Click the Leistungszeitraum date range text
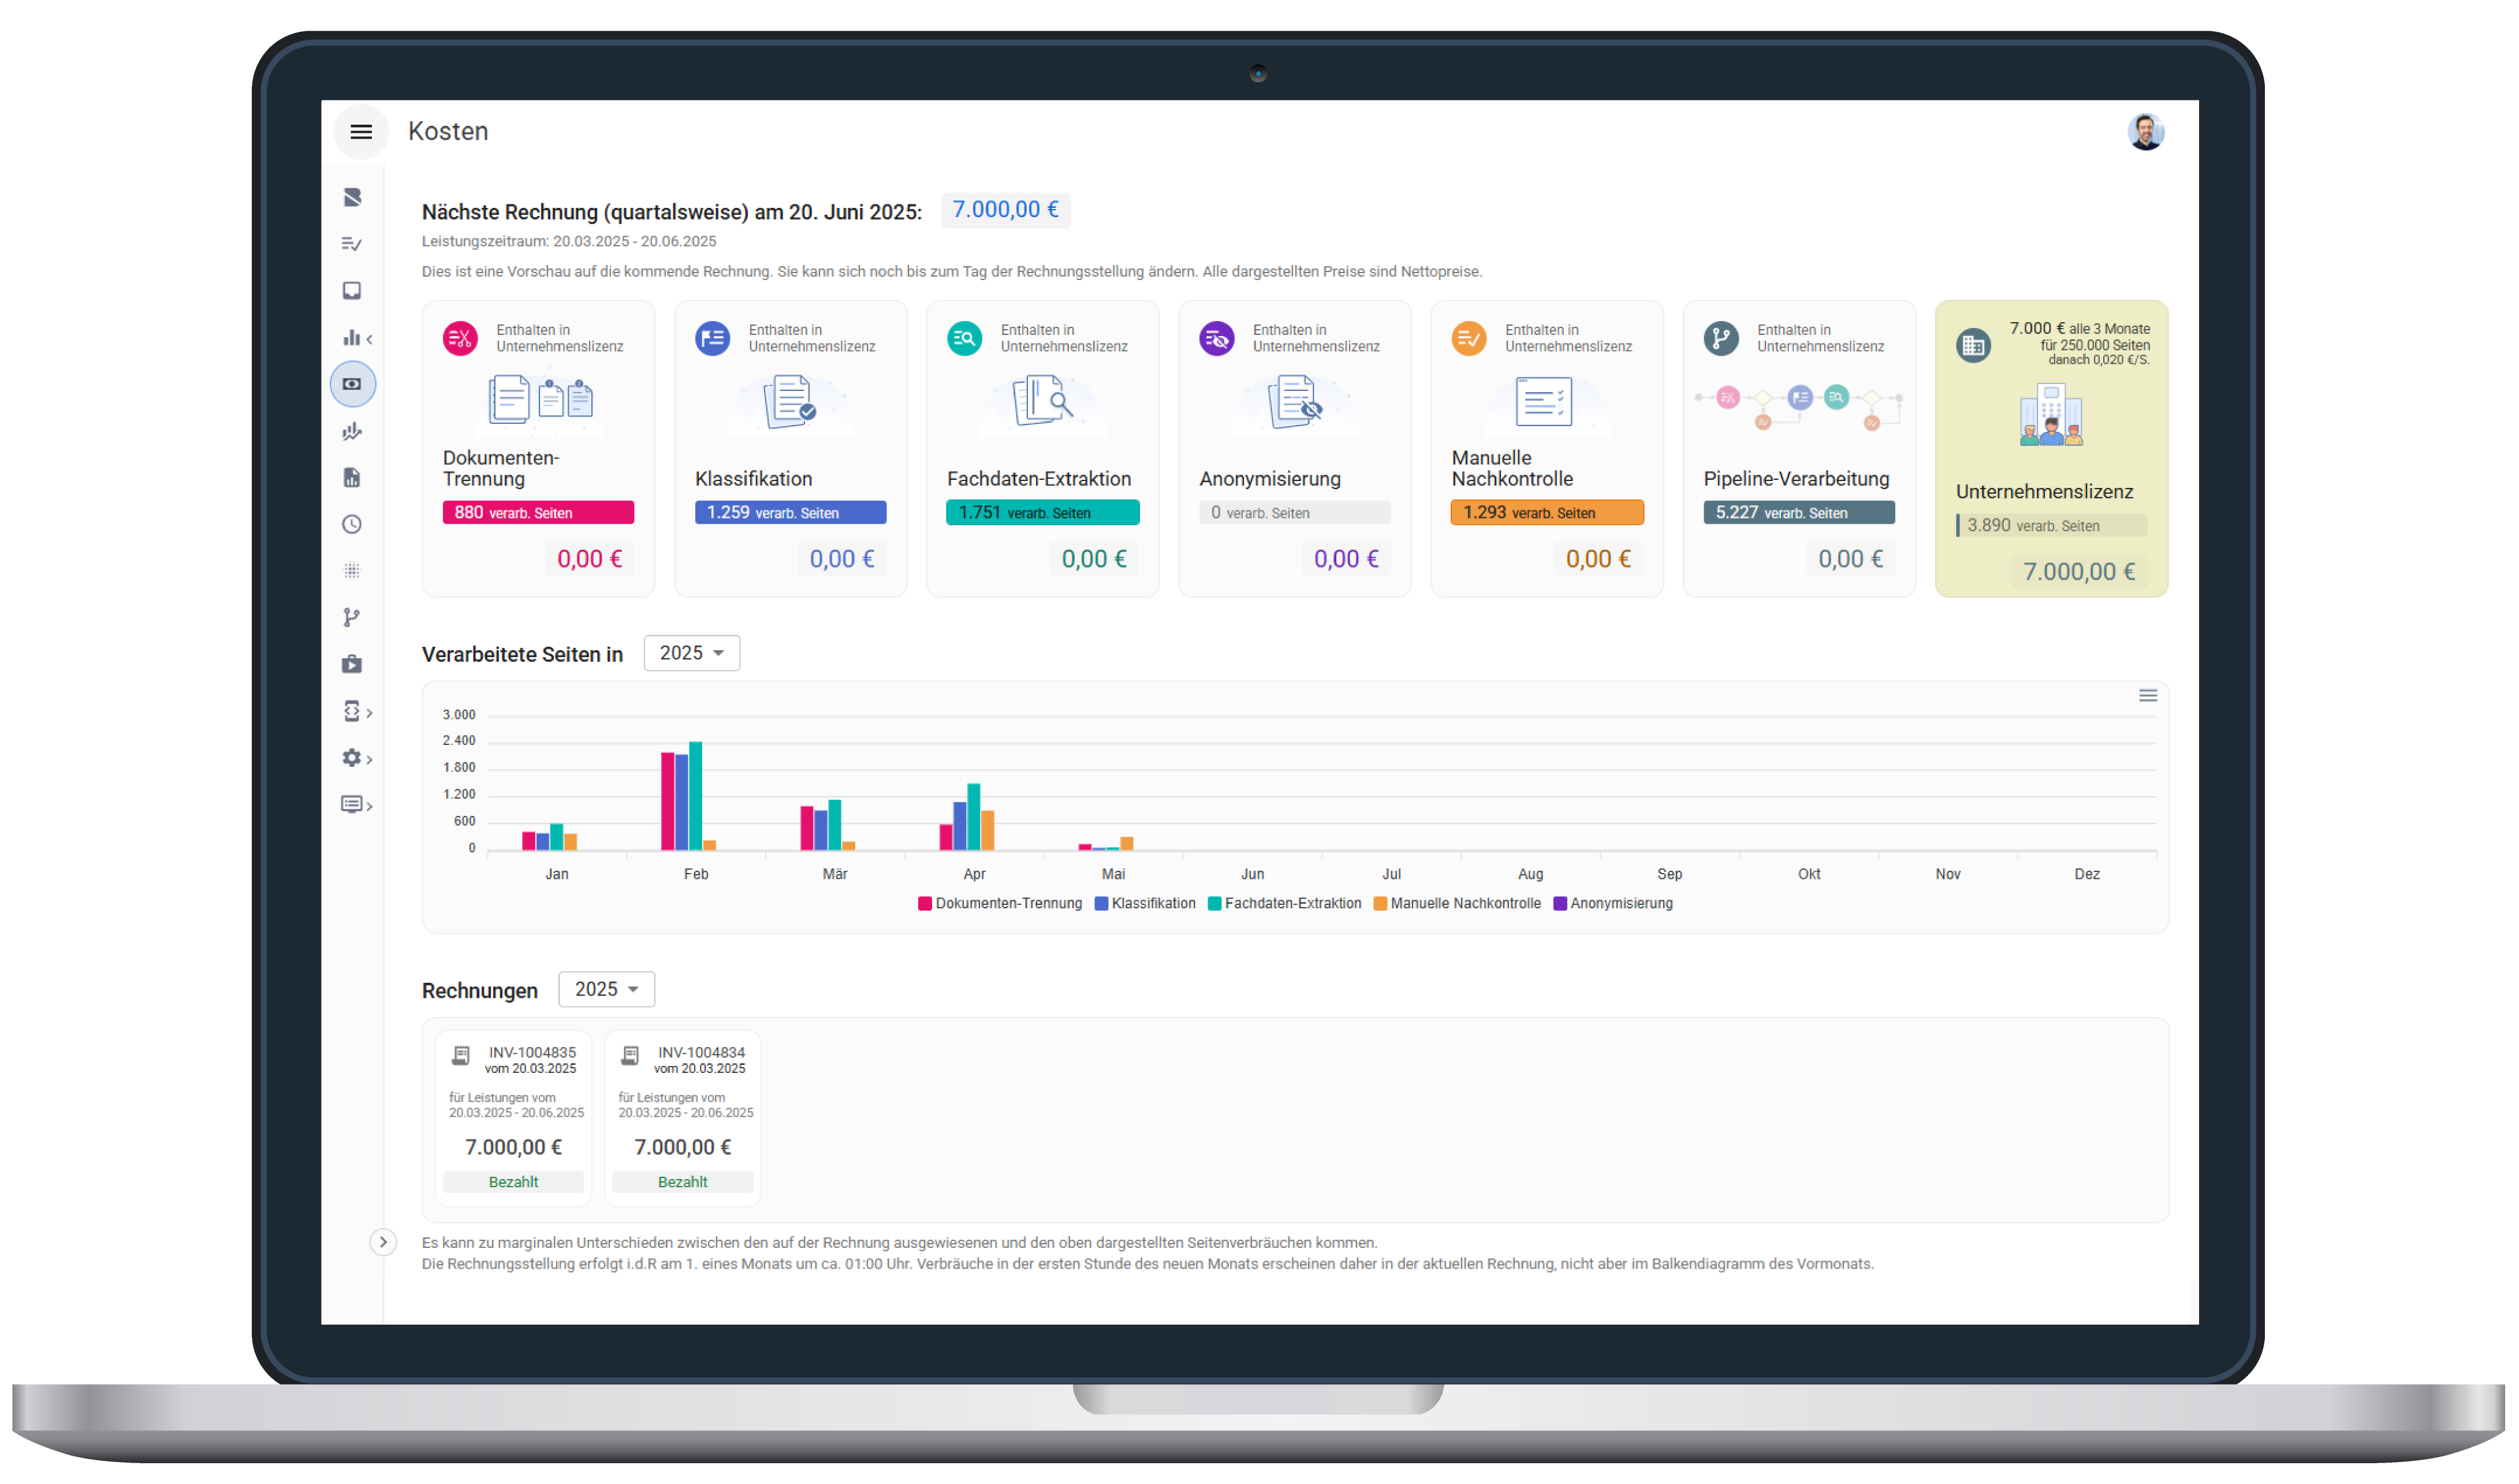The height and width of the screenshot is (1484, 2519). tap(569, 241)
